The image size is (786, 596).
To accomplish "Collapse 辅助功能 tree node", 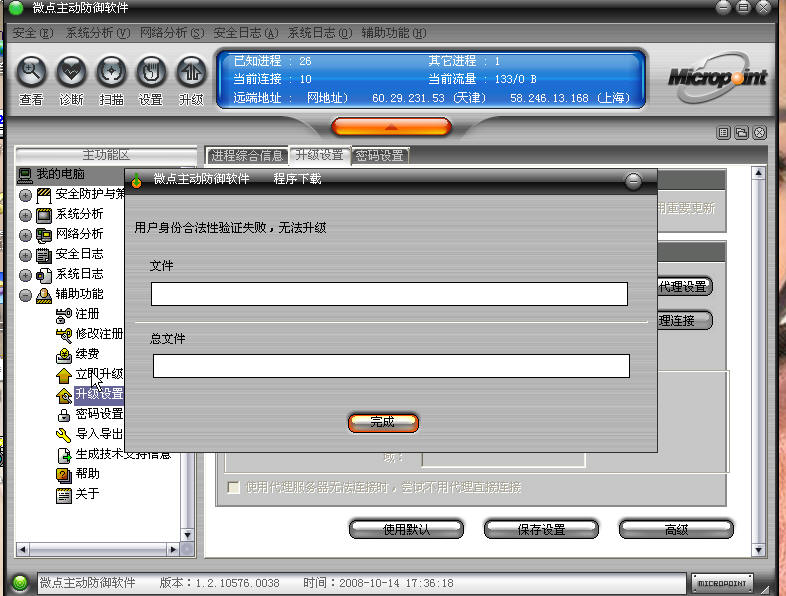I will coord(26,295).
